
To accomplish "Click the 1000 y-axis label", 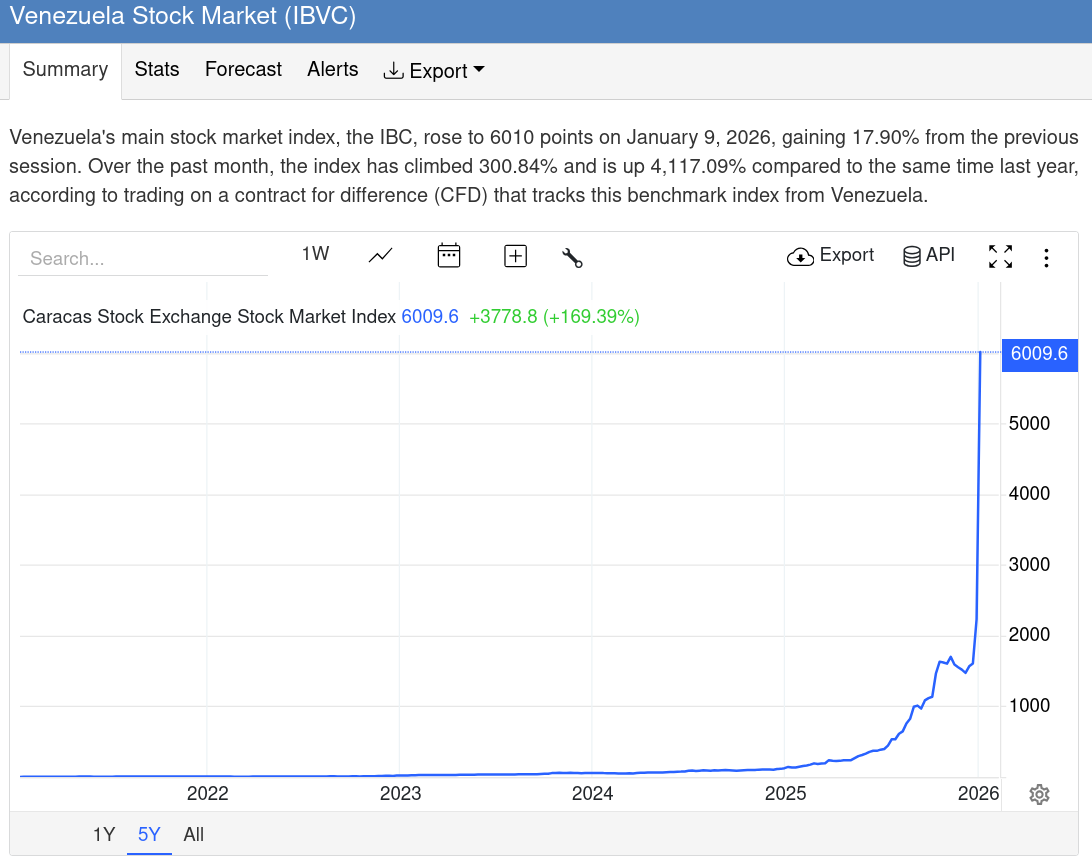I will tap(1029, 706).
